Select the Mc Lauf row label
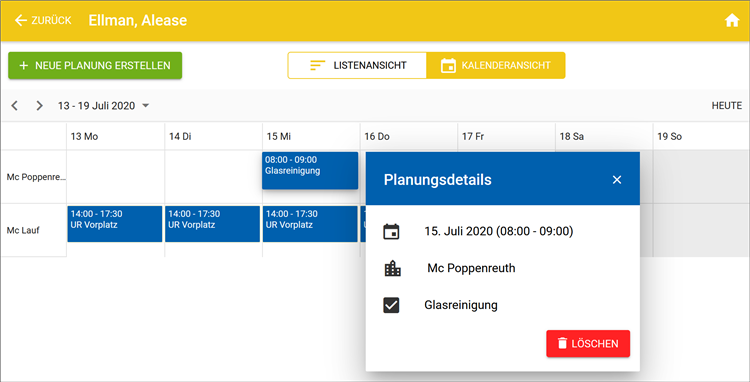Viewport: 750px width, 382px height. (23, 230)
